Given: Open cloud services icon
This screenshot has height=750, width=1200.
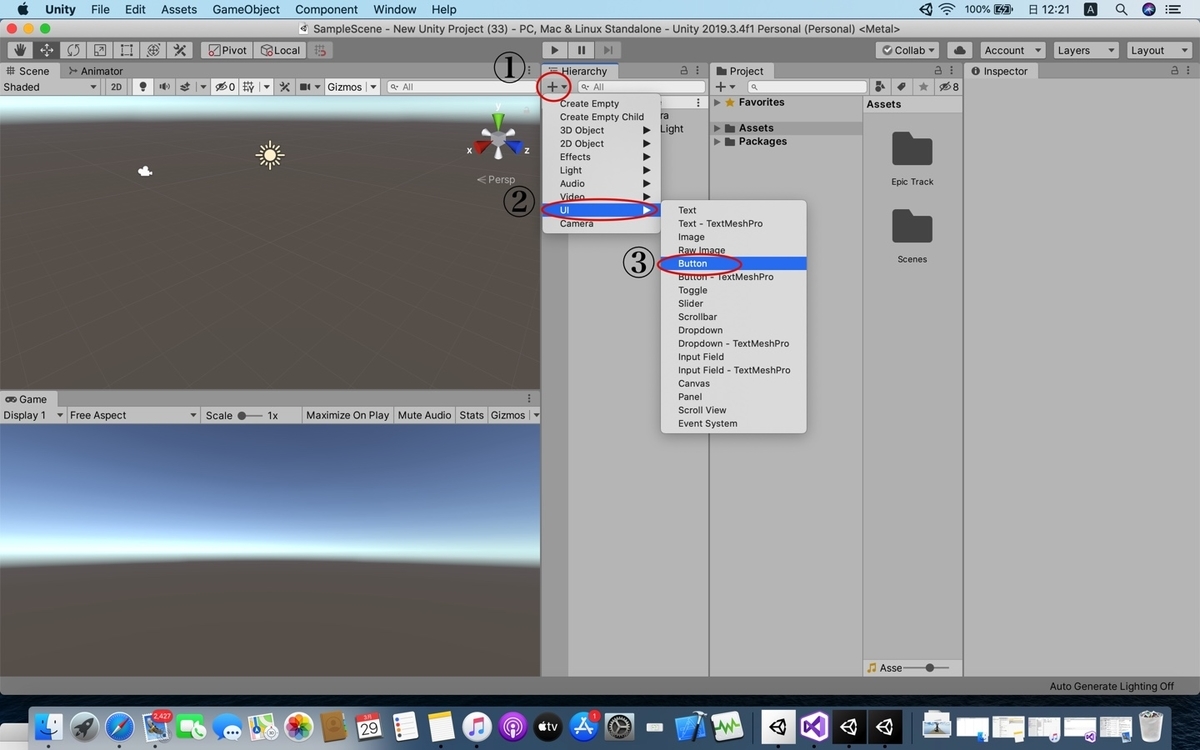Looking at the screenshot, I should click(959, 50).
